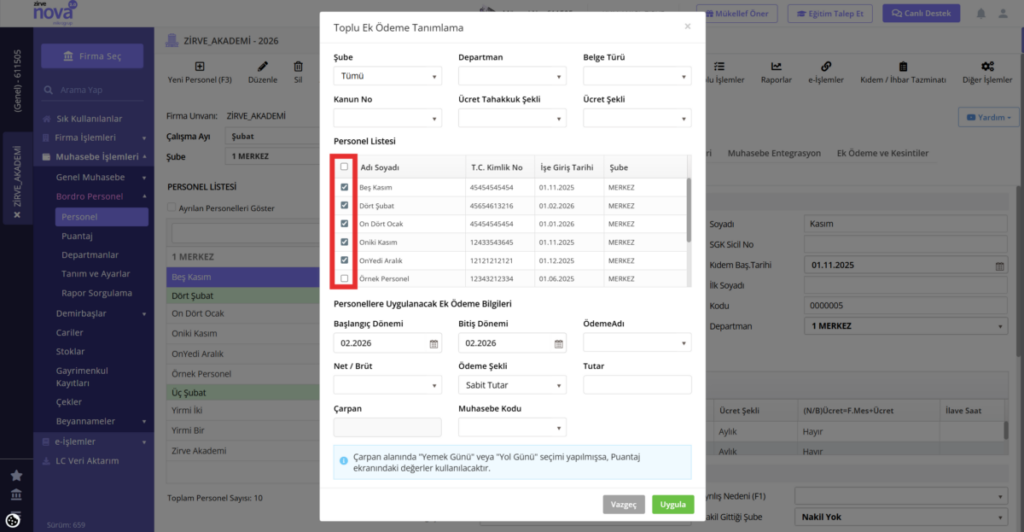Switch to Muhasebe Entegrasyon tab
The image size is (1024, 532).
[x=774, y=153]
